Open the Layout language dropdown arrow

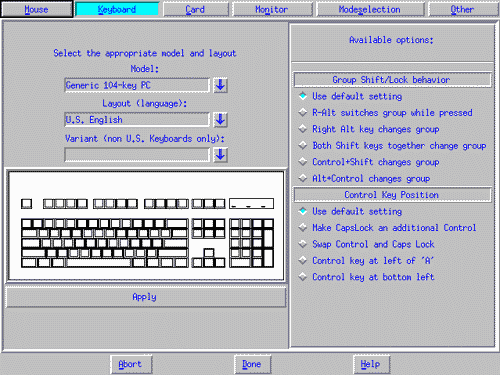tap(220, 120)
